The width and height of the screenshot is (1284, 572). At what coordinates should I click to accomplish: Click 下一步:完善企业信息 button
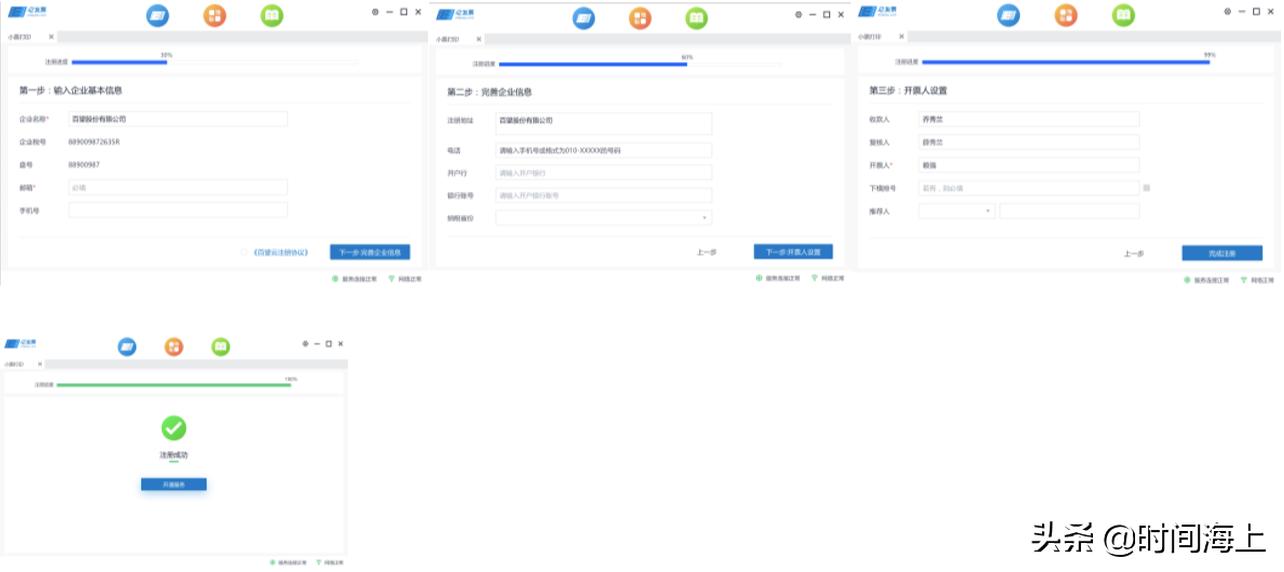pos(370,252)
